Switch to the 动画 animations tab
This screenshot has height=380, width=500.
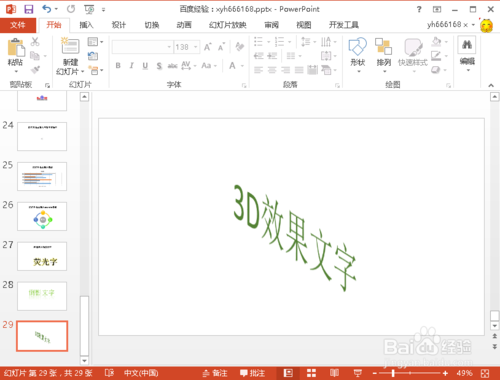pyautogui.click(x=184, y=25)
